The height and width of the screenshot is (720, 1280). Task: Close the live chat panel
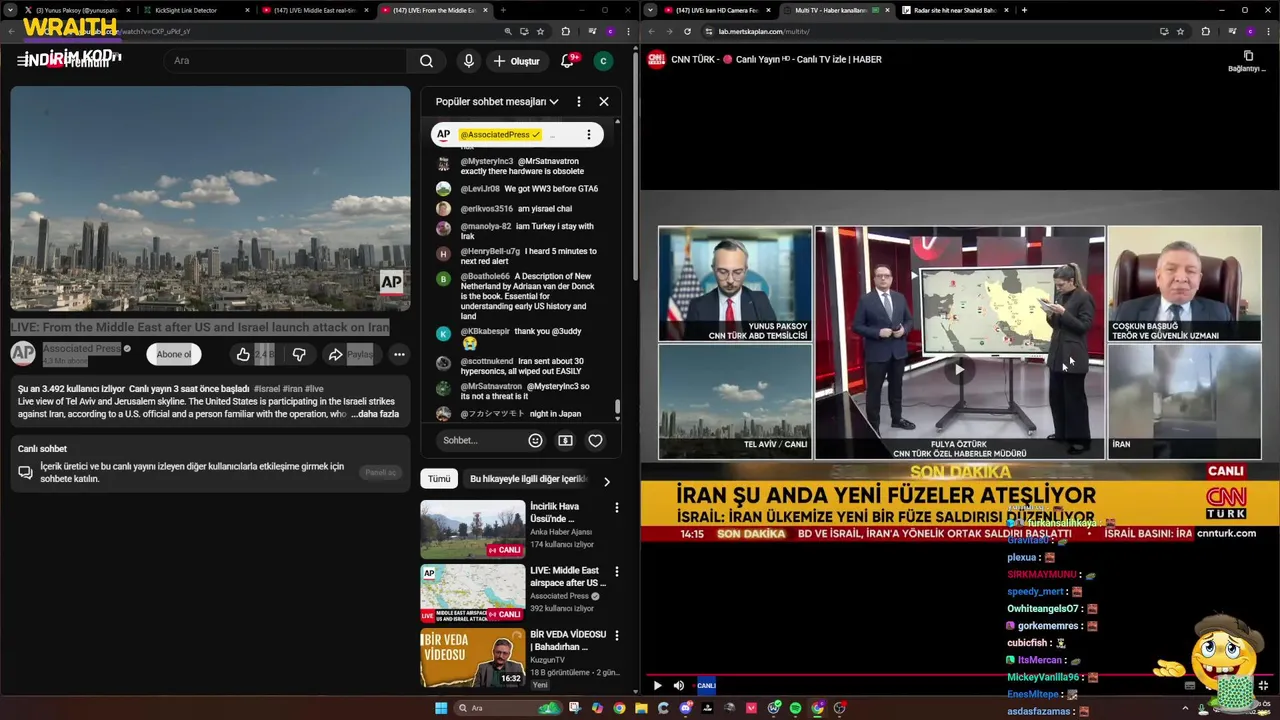click(604, 101)
